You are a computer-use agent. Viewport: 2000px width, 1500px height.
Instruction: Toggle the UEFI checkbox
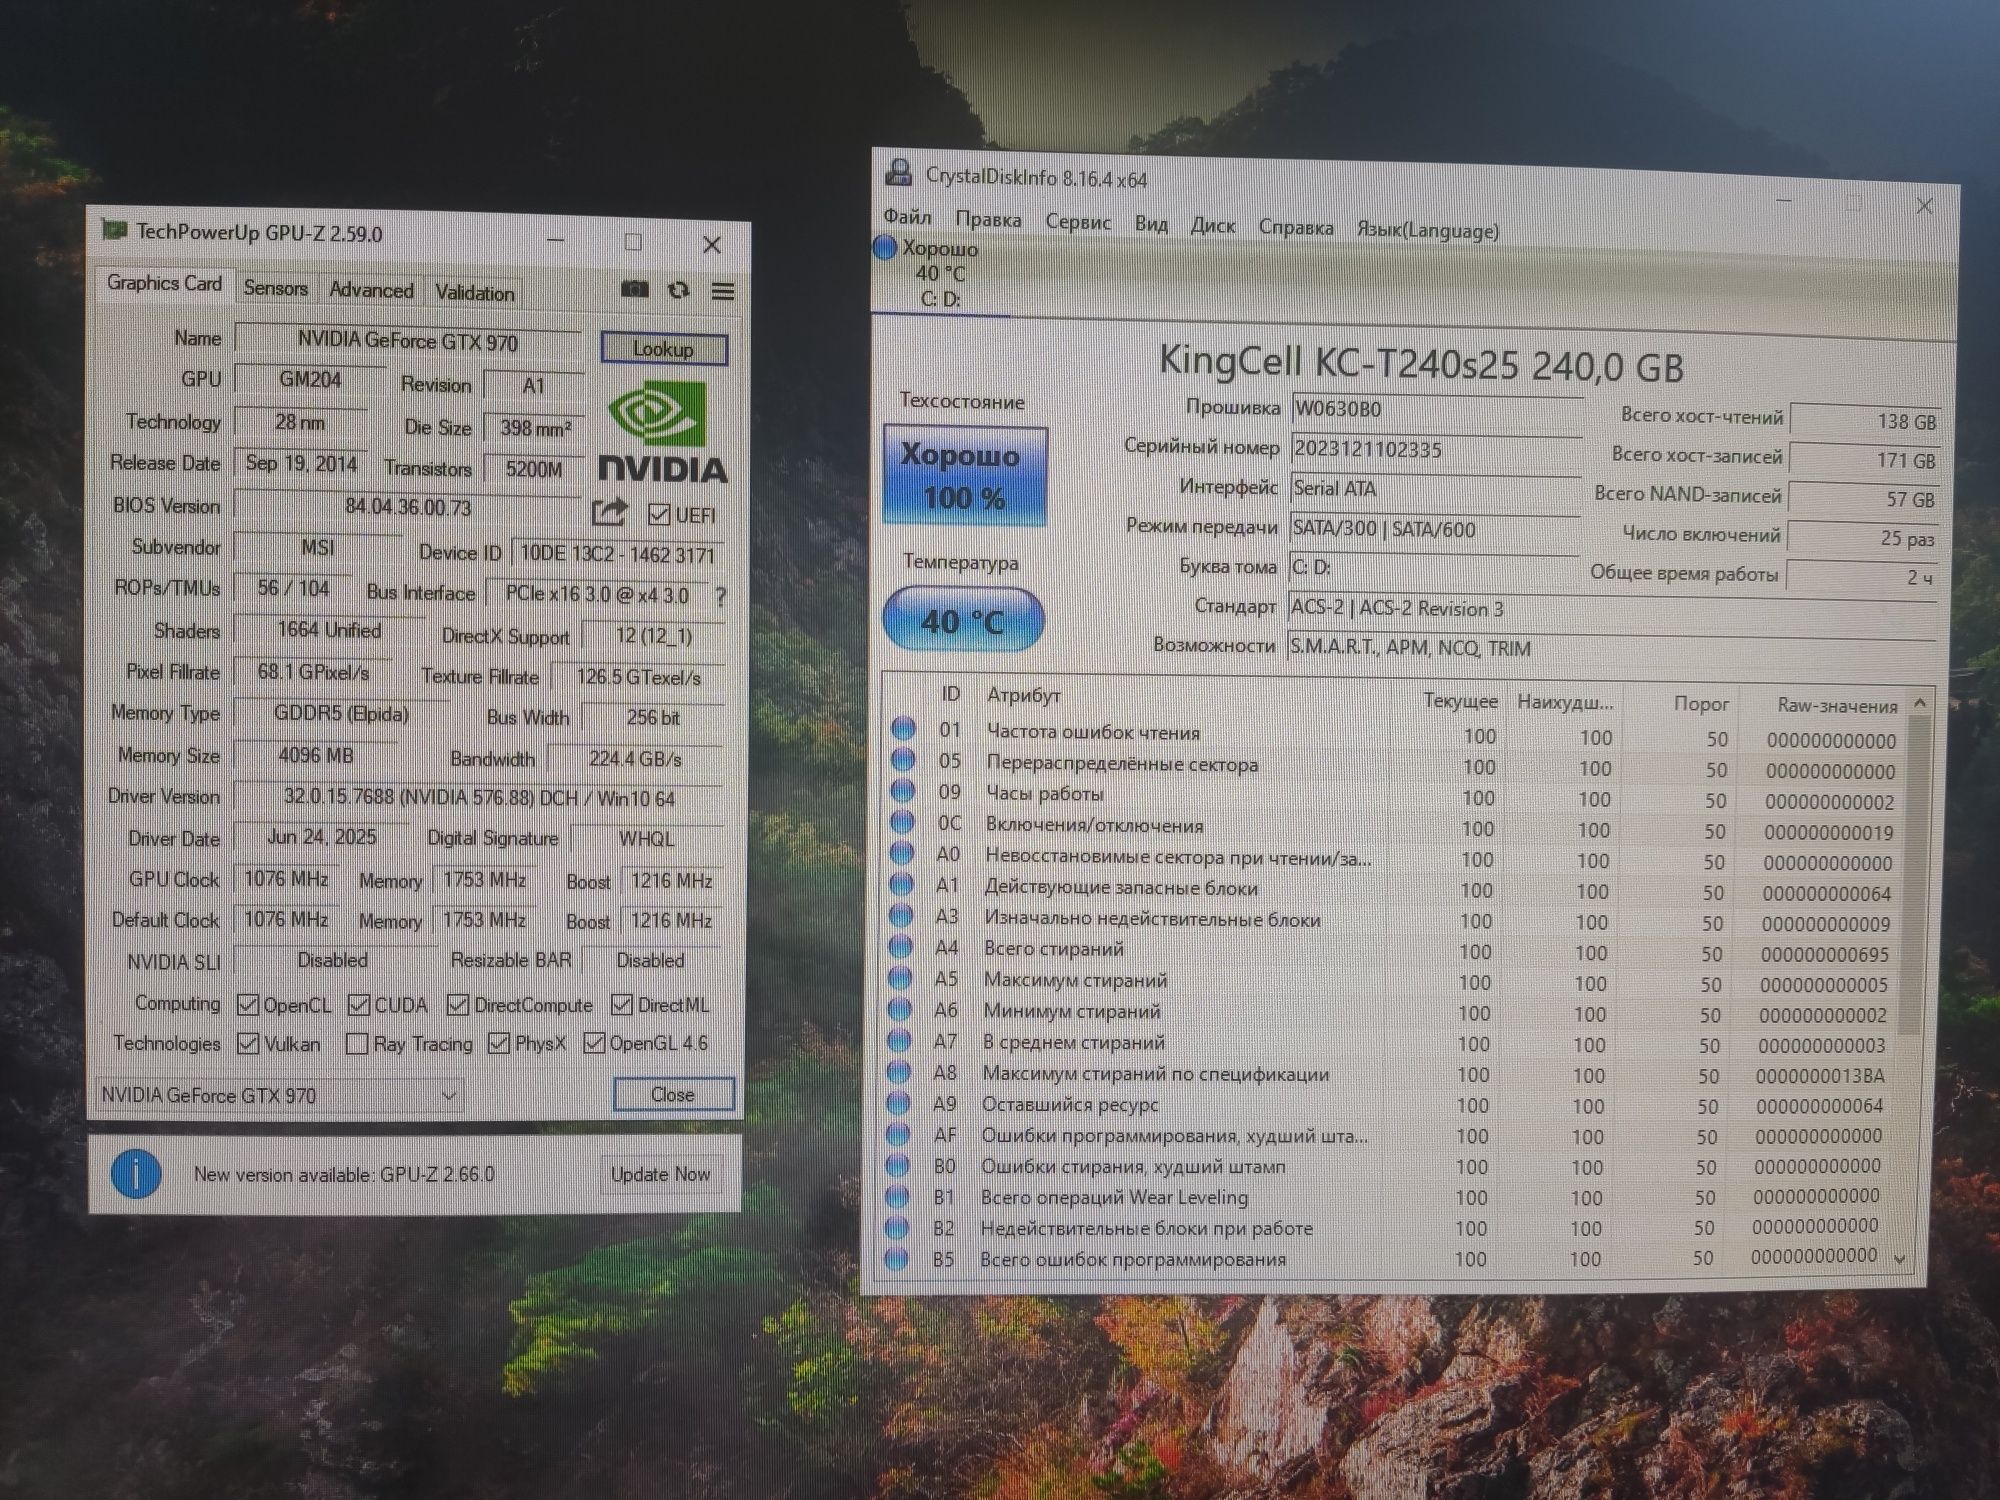click(658, 514)
